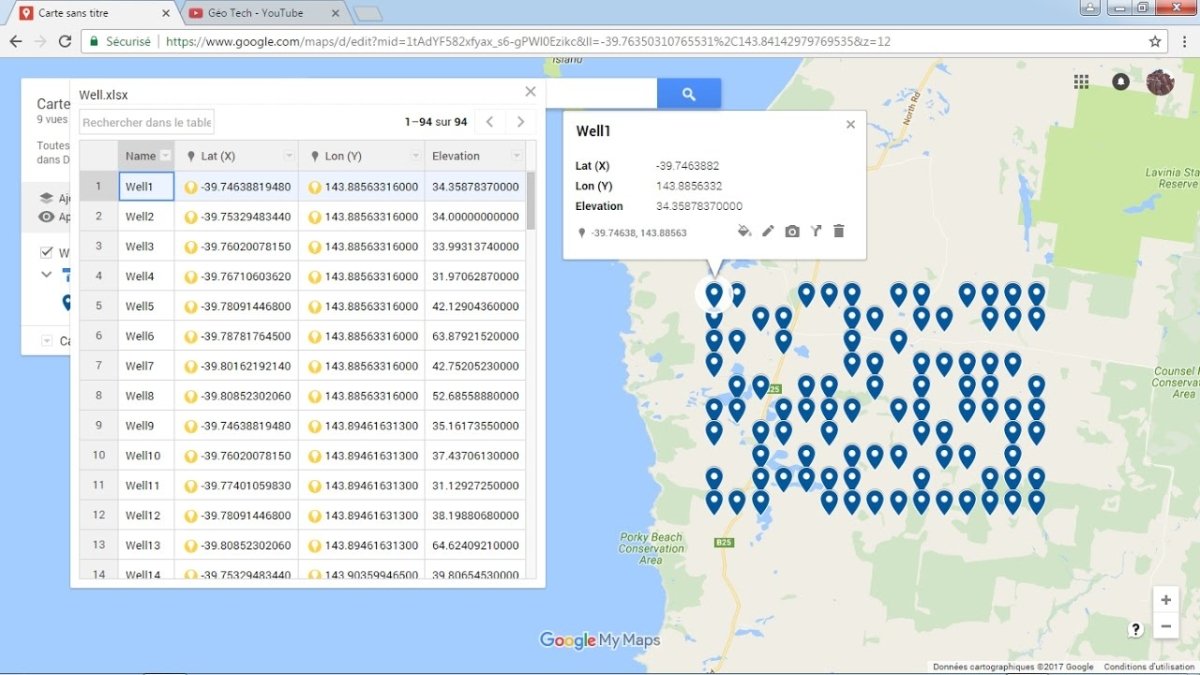
Task: Delete Well1 using the trash icon
Action: pyautogui.click(x=839, y=231)
